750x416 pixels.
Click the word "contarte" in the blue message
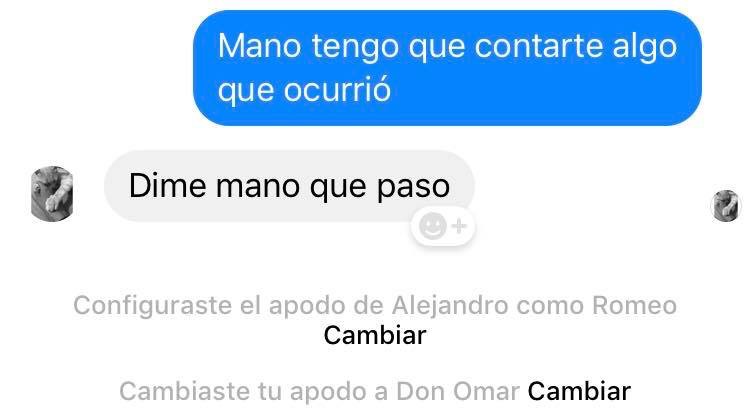click(539, 46)
